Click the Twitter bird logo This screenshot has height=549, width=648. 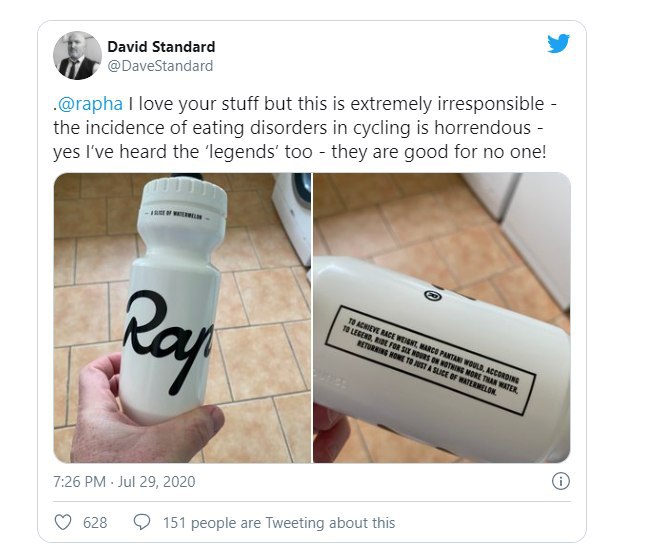point(558,43)
